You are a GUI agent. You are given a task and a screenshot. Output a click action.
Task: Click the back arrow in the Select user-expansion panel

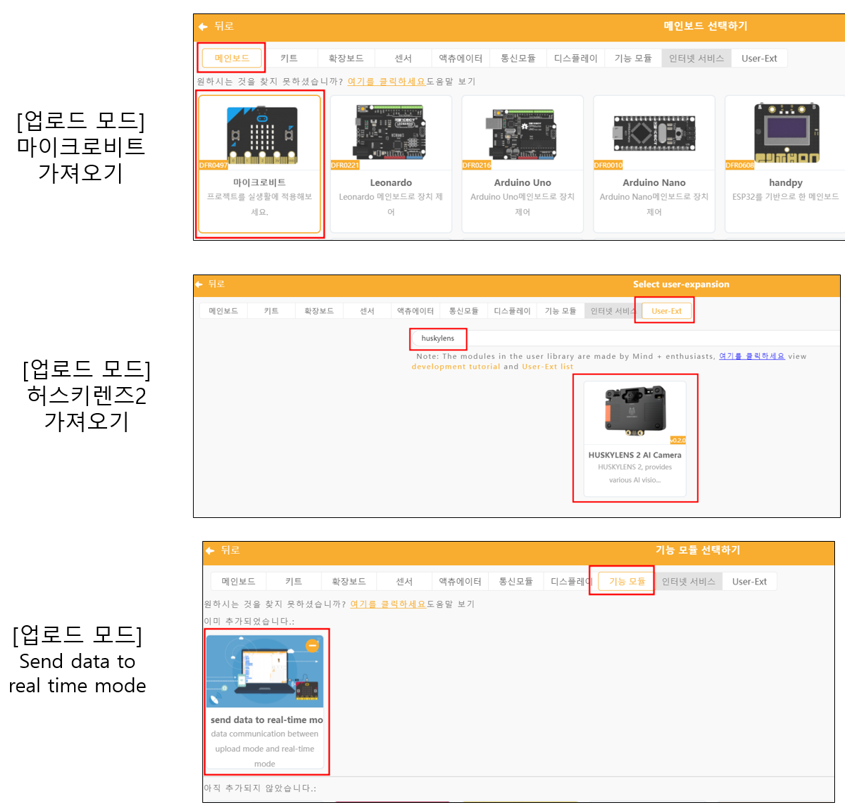click(x=199, y=284)
